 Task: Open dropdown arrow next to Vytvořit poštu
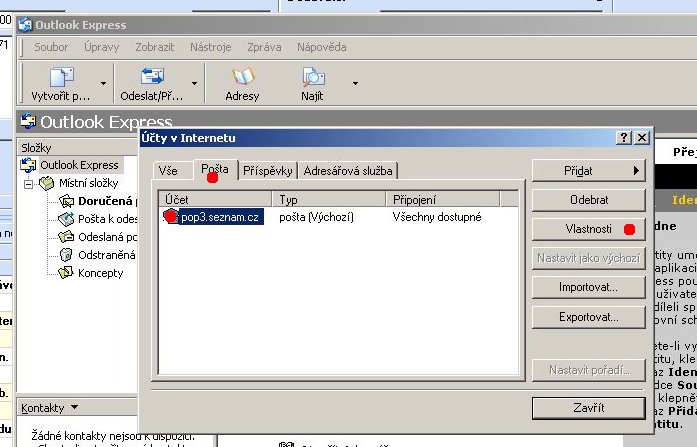(103, 83)
